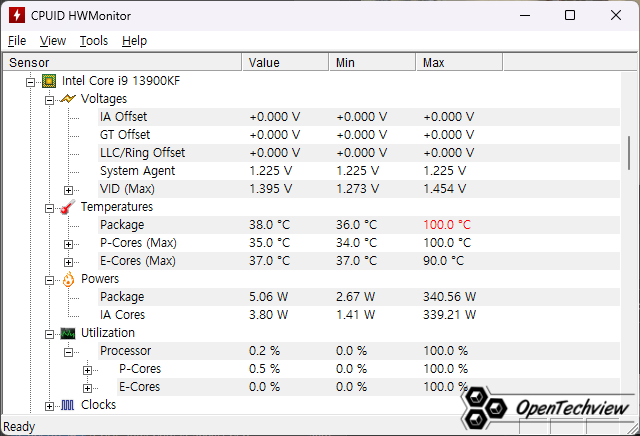Image resolution: width=640 pixels, height=436 pixels.
Task: Collapse the Processor utilization row
Action: [69, 352]
